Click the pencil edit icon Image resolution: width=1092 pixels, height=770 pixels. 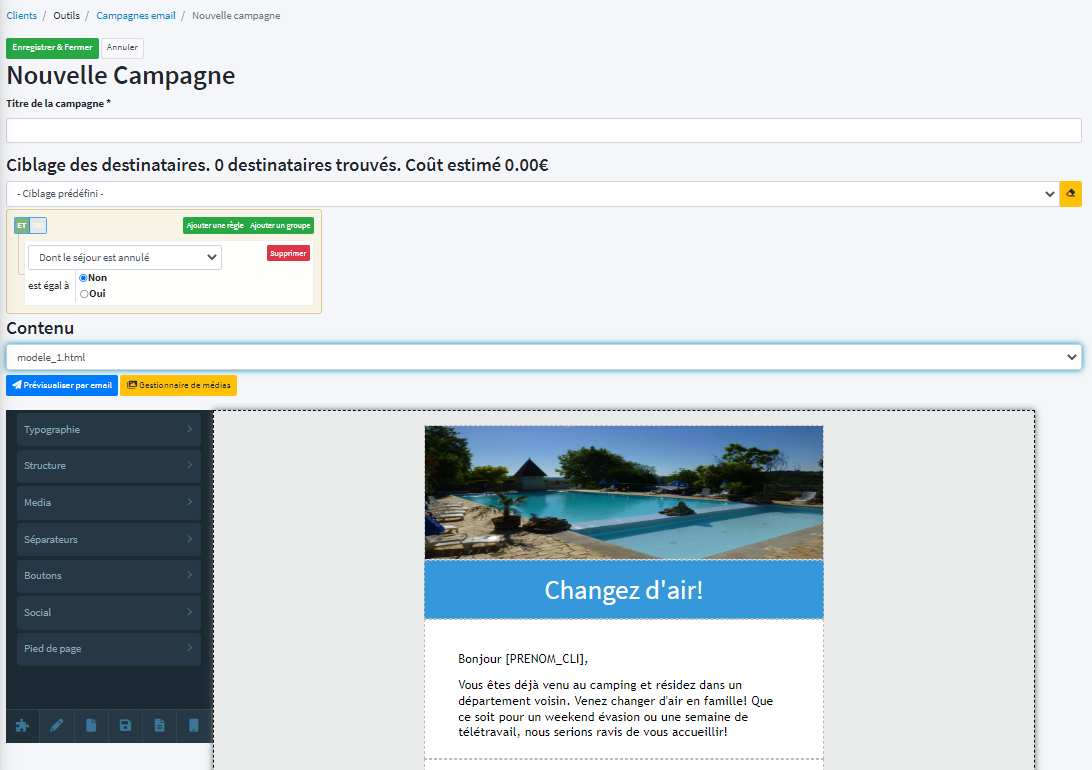[x=57, y=726]
